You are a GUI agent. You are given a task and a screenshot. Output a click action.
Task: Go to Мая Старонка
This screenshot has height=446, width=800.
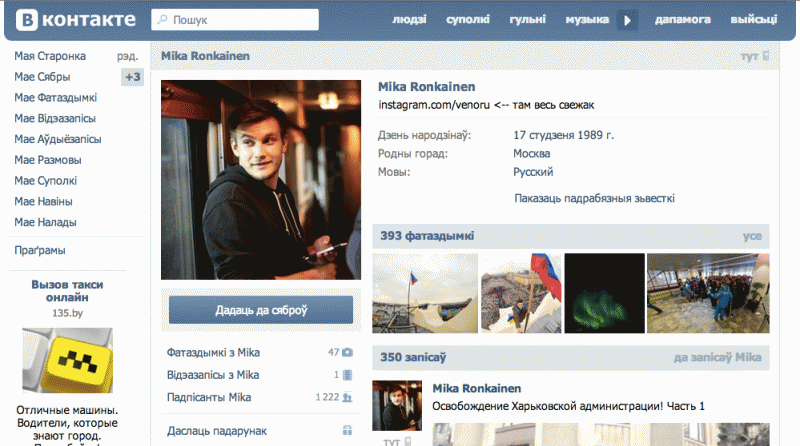point(50,56)
